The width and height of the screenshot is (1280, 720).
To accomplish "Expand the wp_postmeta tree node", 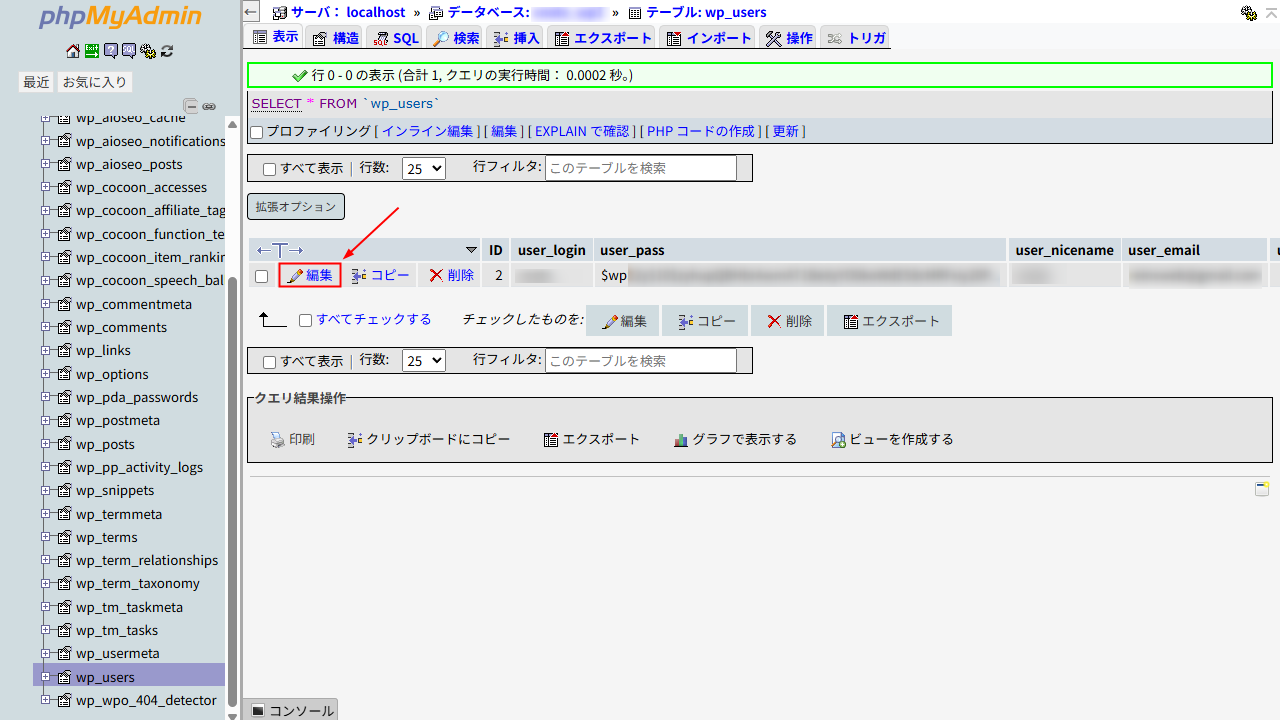I will click(x=46, y=420).
